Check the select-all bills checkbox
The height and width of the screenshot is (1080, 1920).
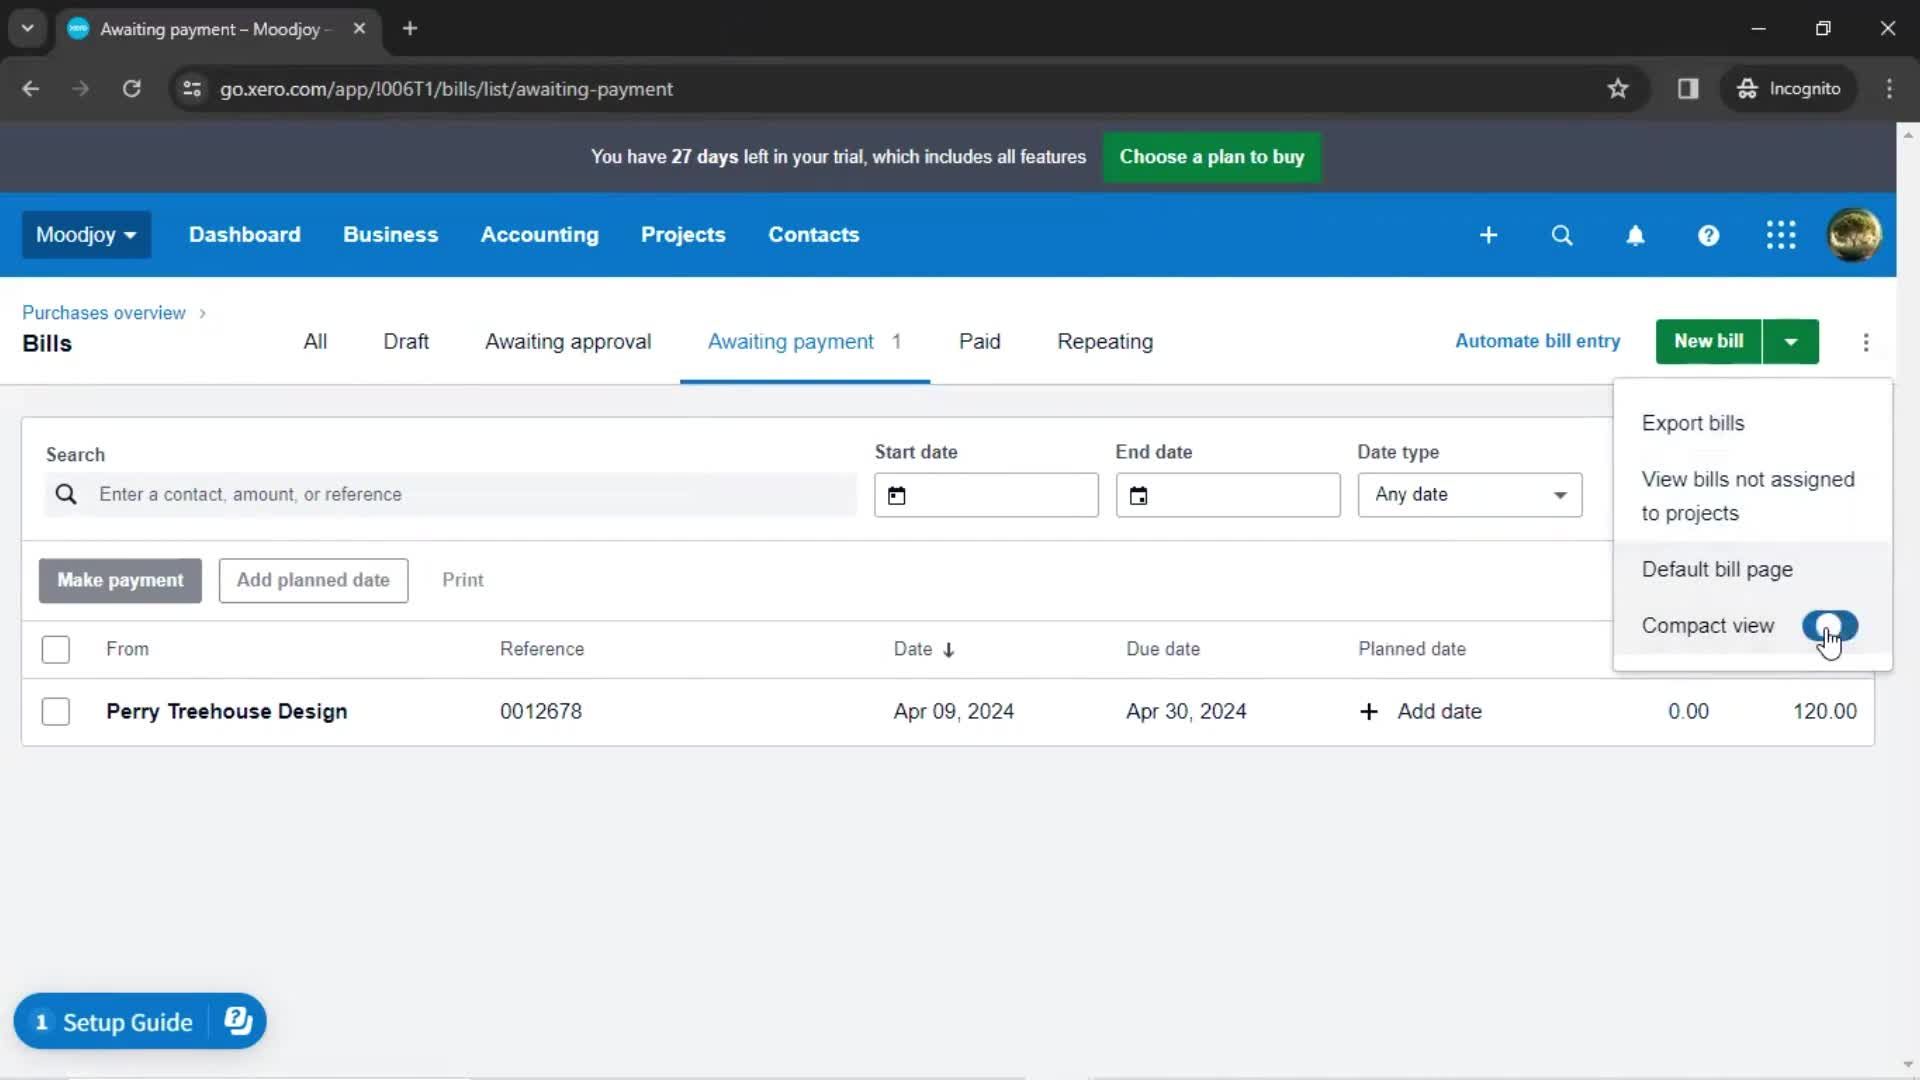coord(56,650)
